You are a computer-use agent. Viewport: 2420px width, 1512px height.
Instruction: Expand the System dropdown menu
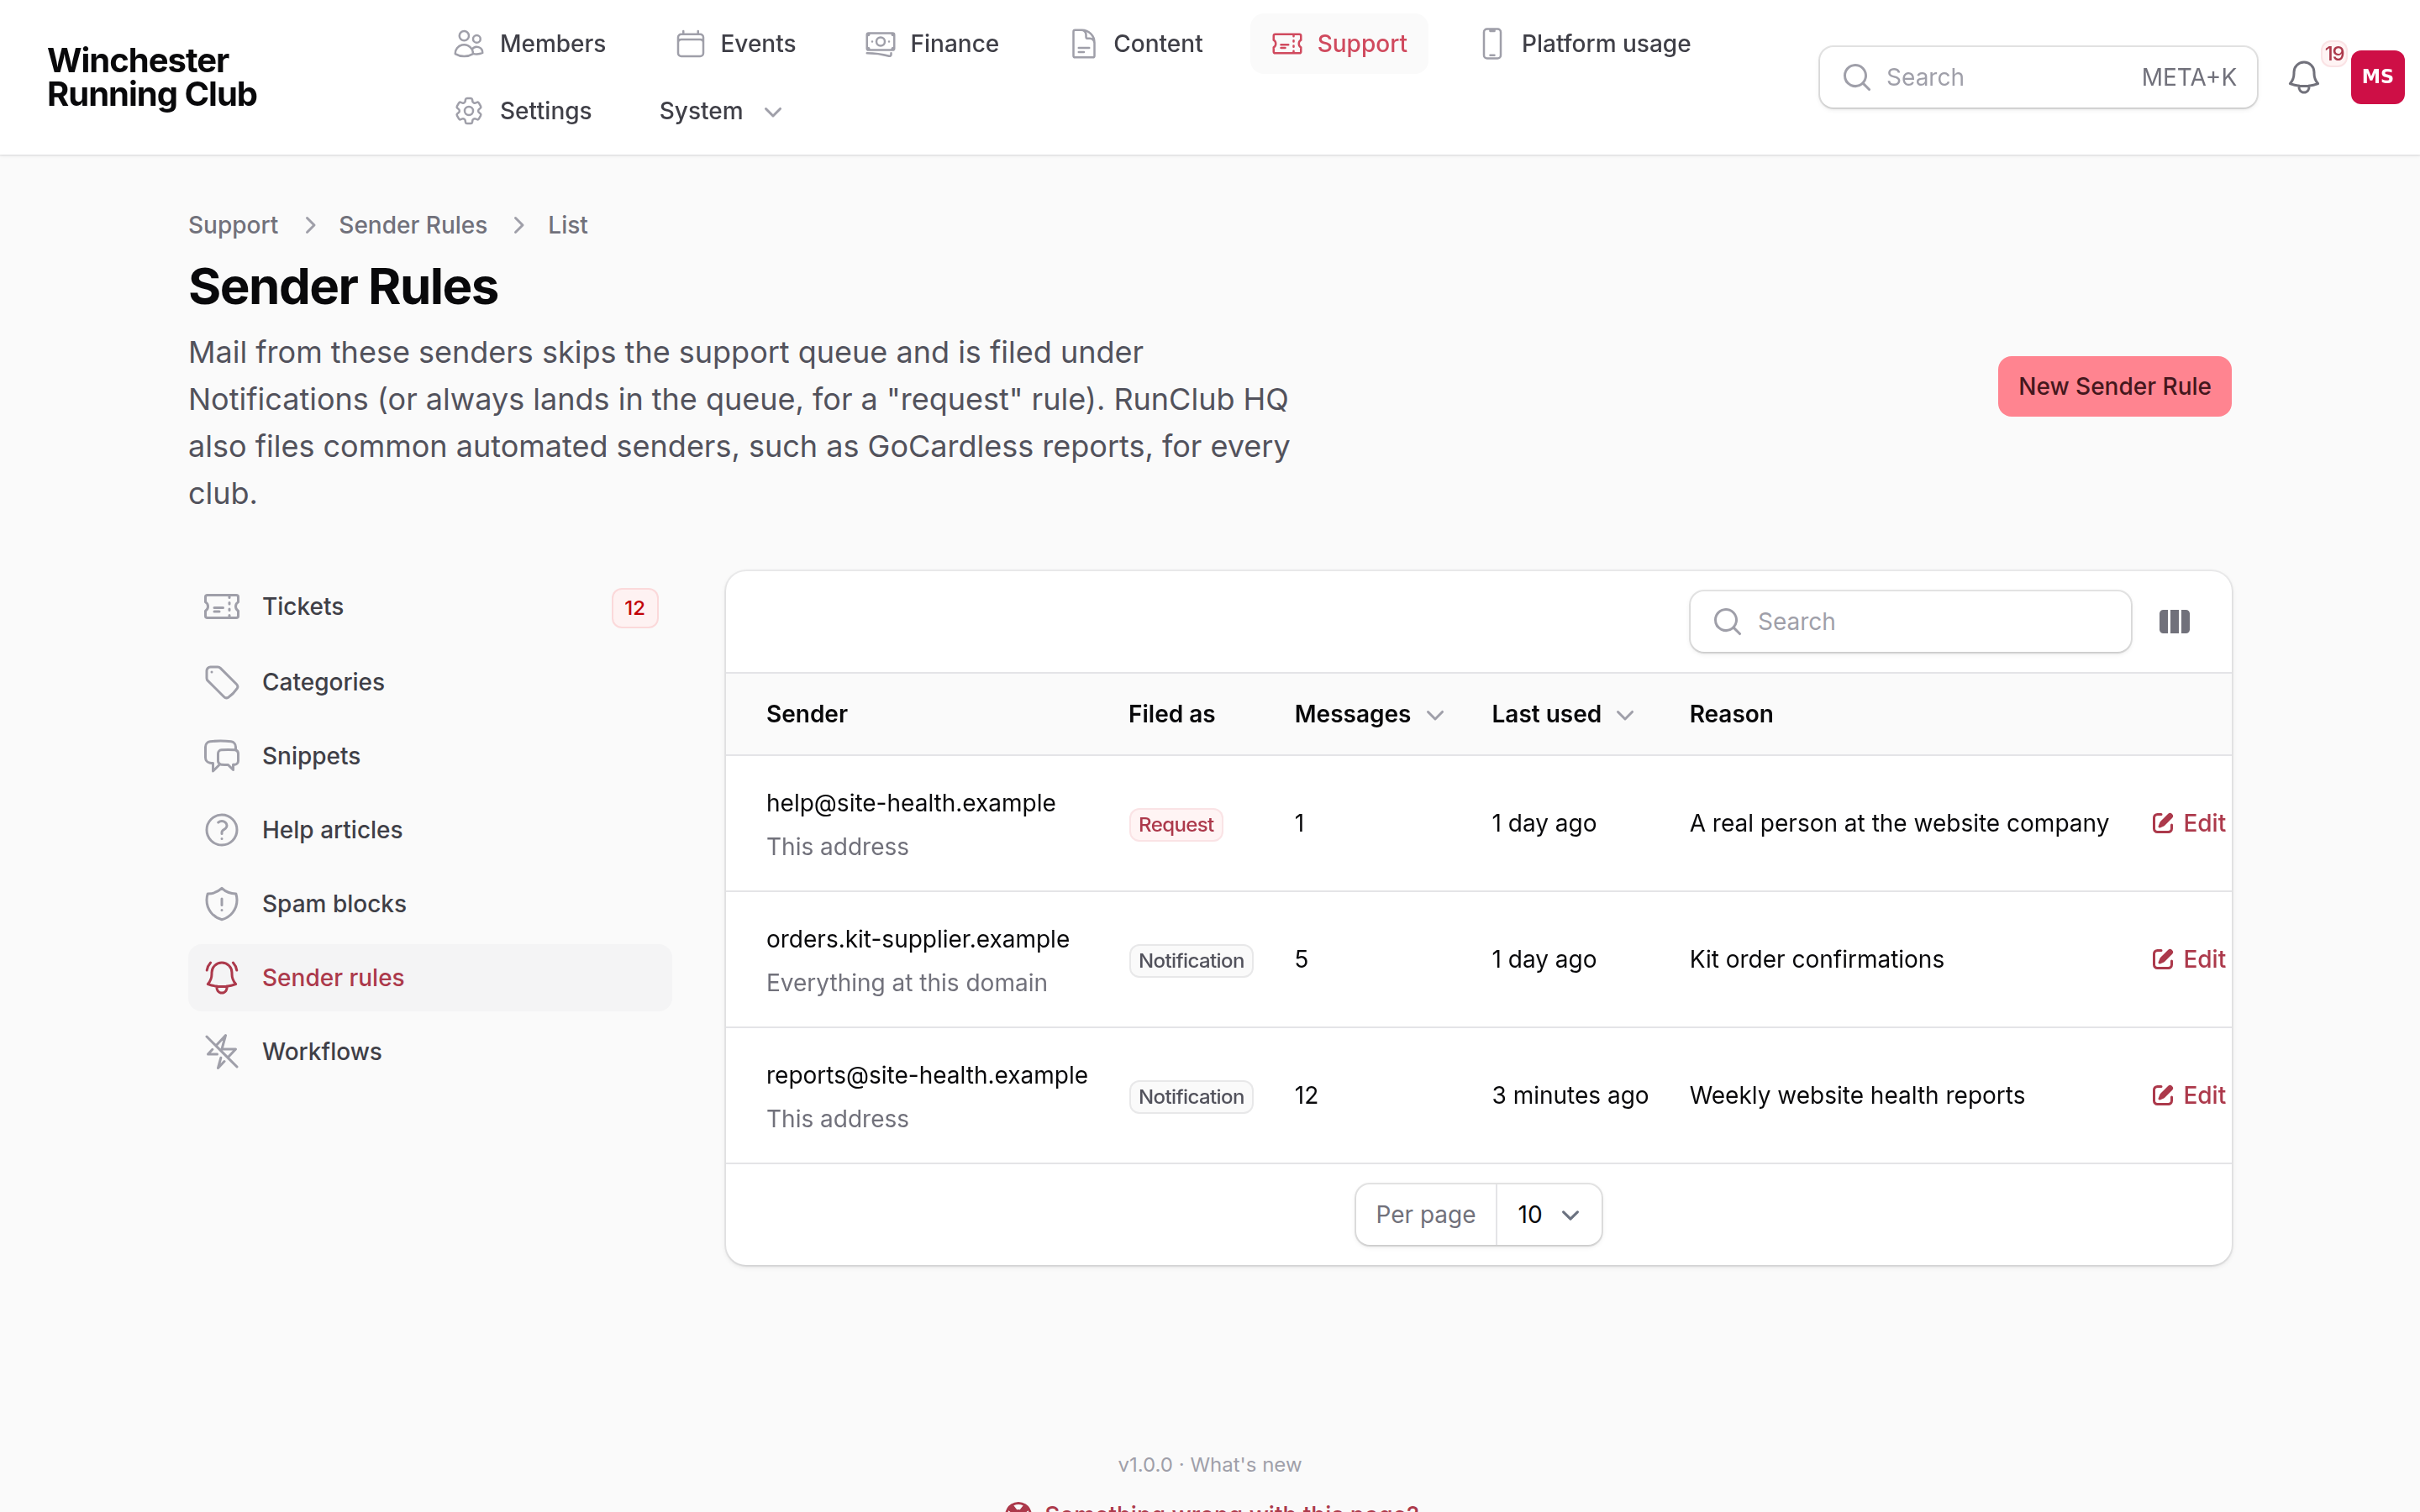[x=720, y=111]
